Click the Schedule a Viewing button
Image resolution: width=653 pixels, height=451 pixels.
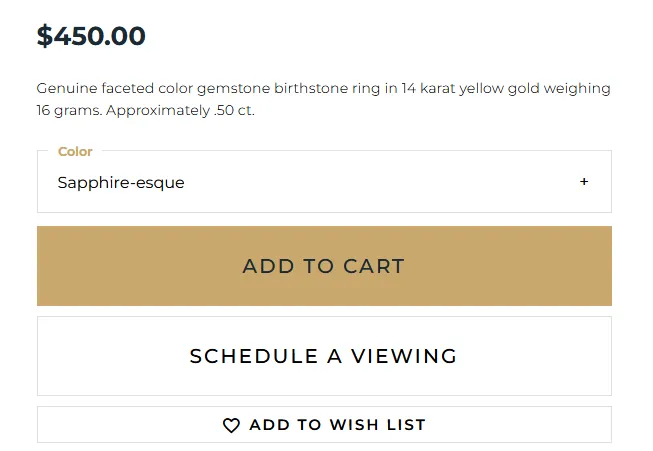324,356
